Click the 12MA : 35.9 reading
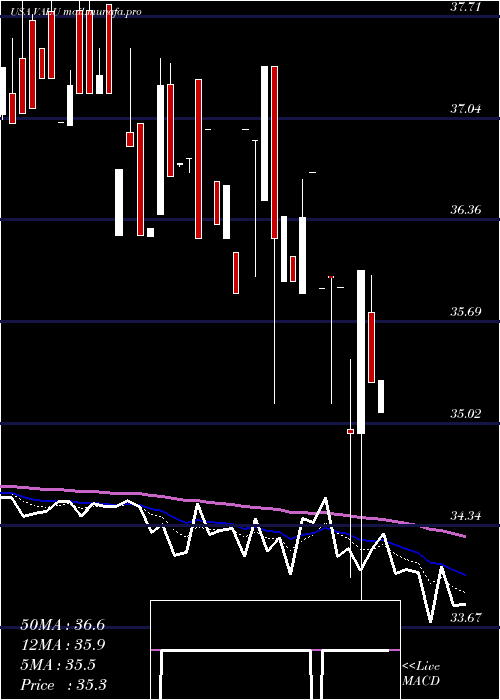The width and height of the screenshot is (500, 700). (x=62, y=645)
